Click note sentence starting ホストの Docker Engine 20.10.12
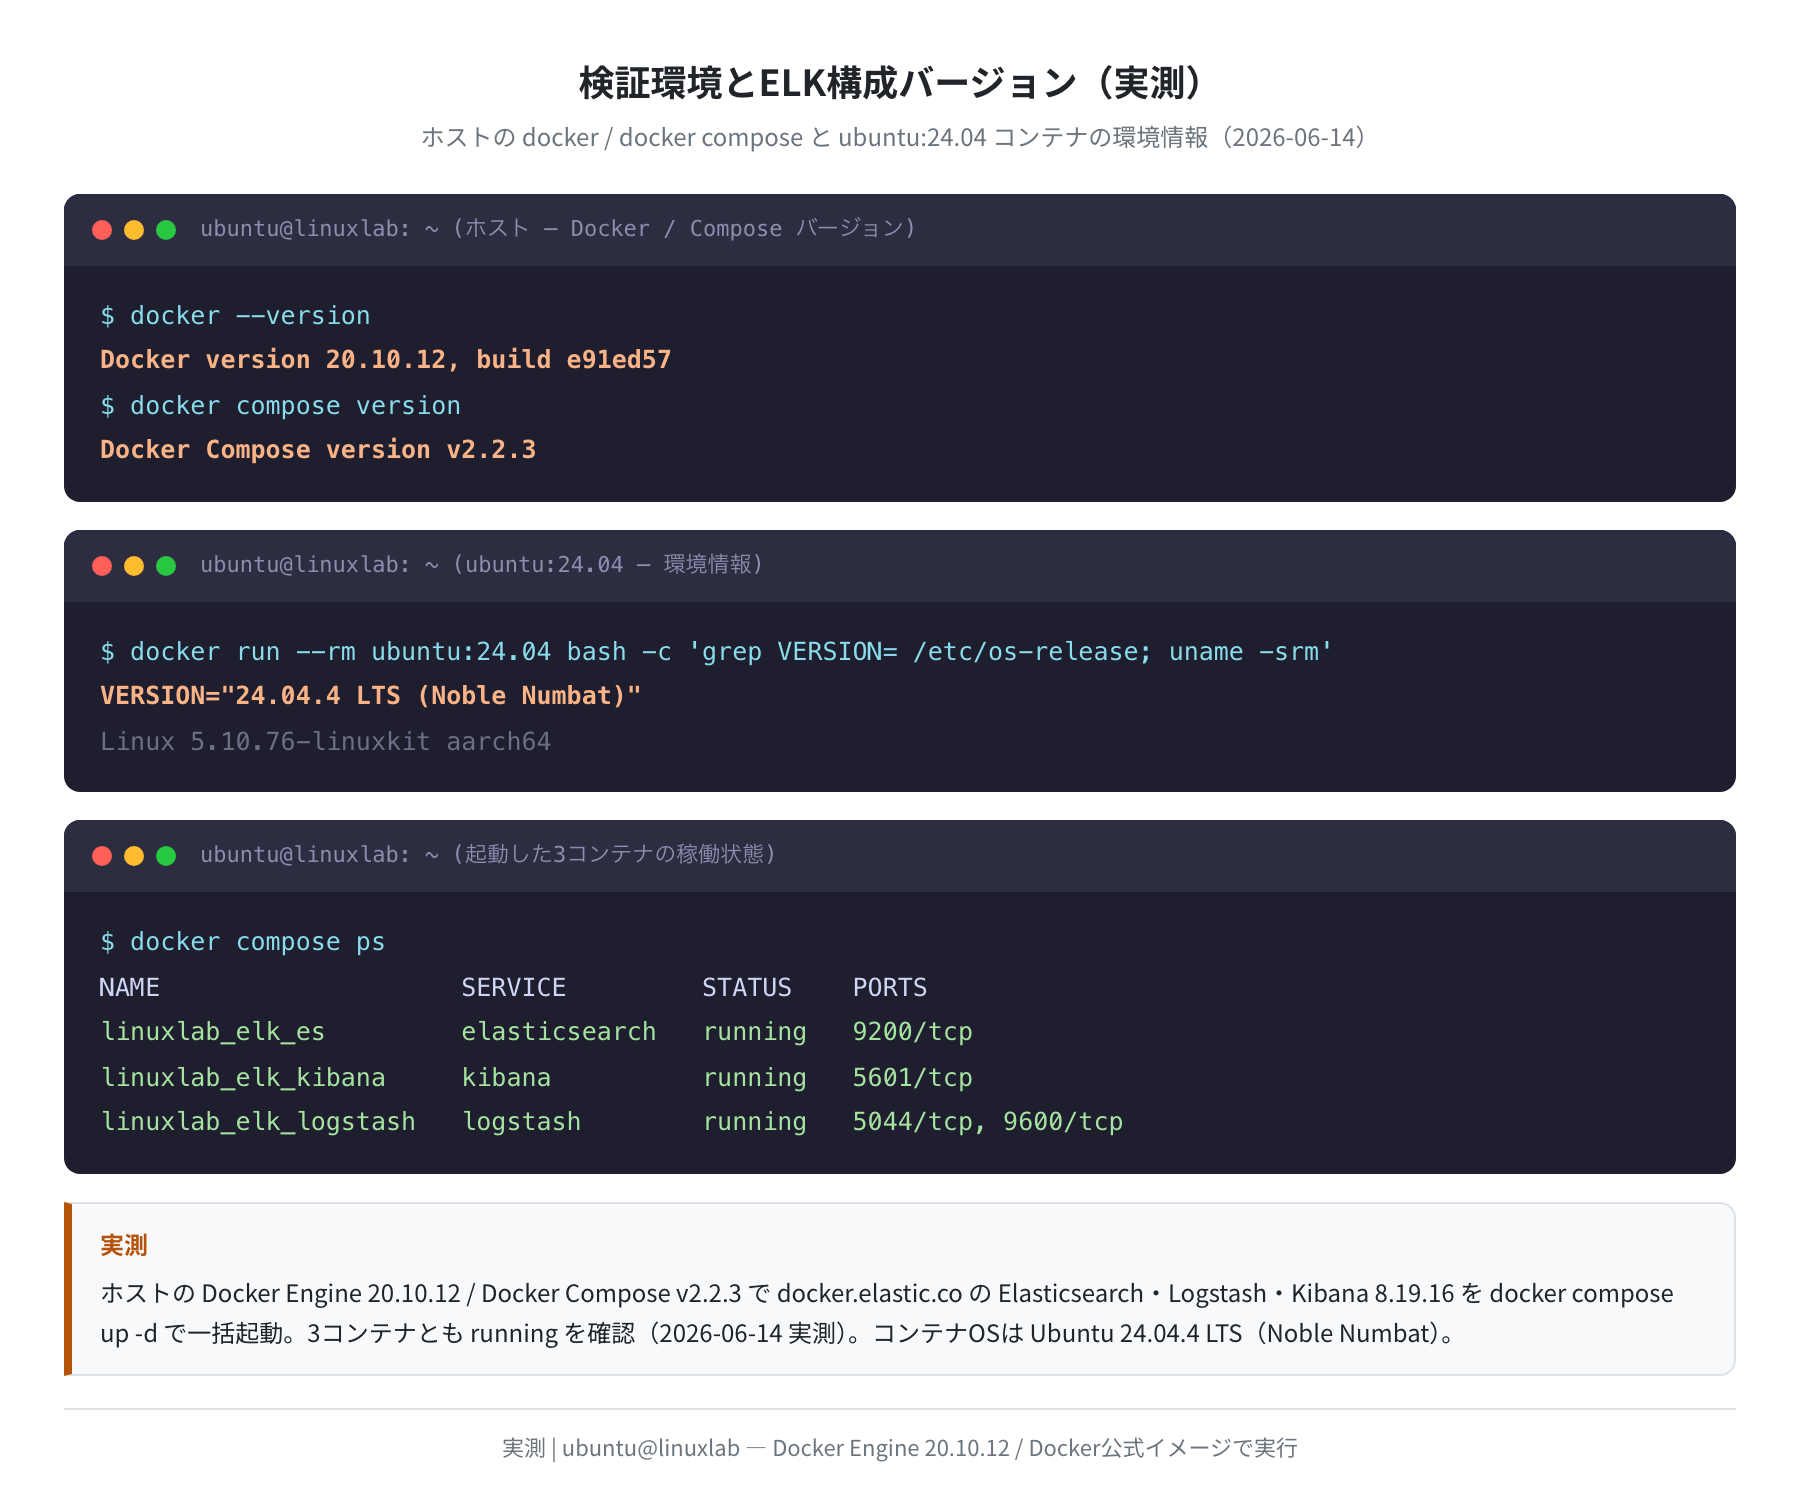The image size is (1800, 1502). click(x=886, y=1293)
